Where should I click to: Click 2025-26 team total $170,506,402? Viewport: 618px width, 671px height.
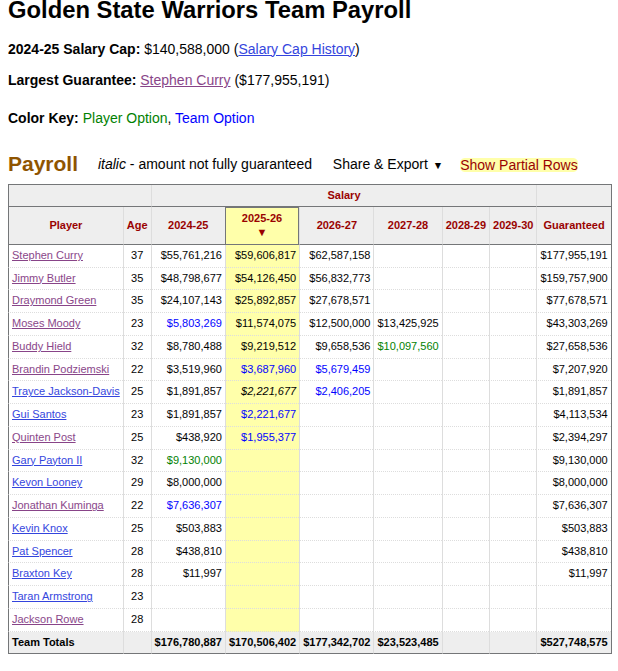[262, 642]
